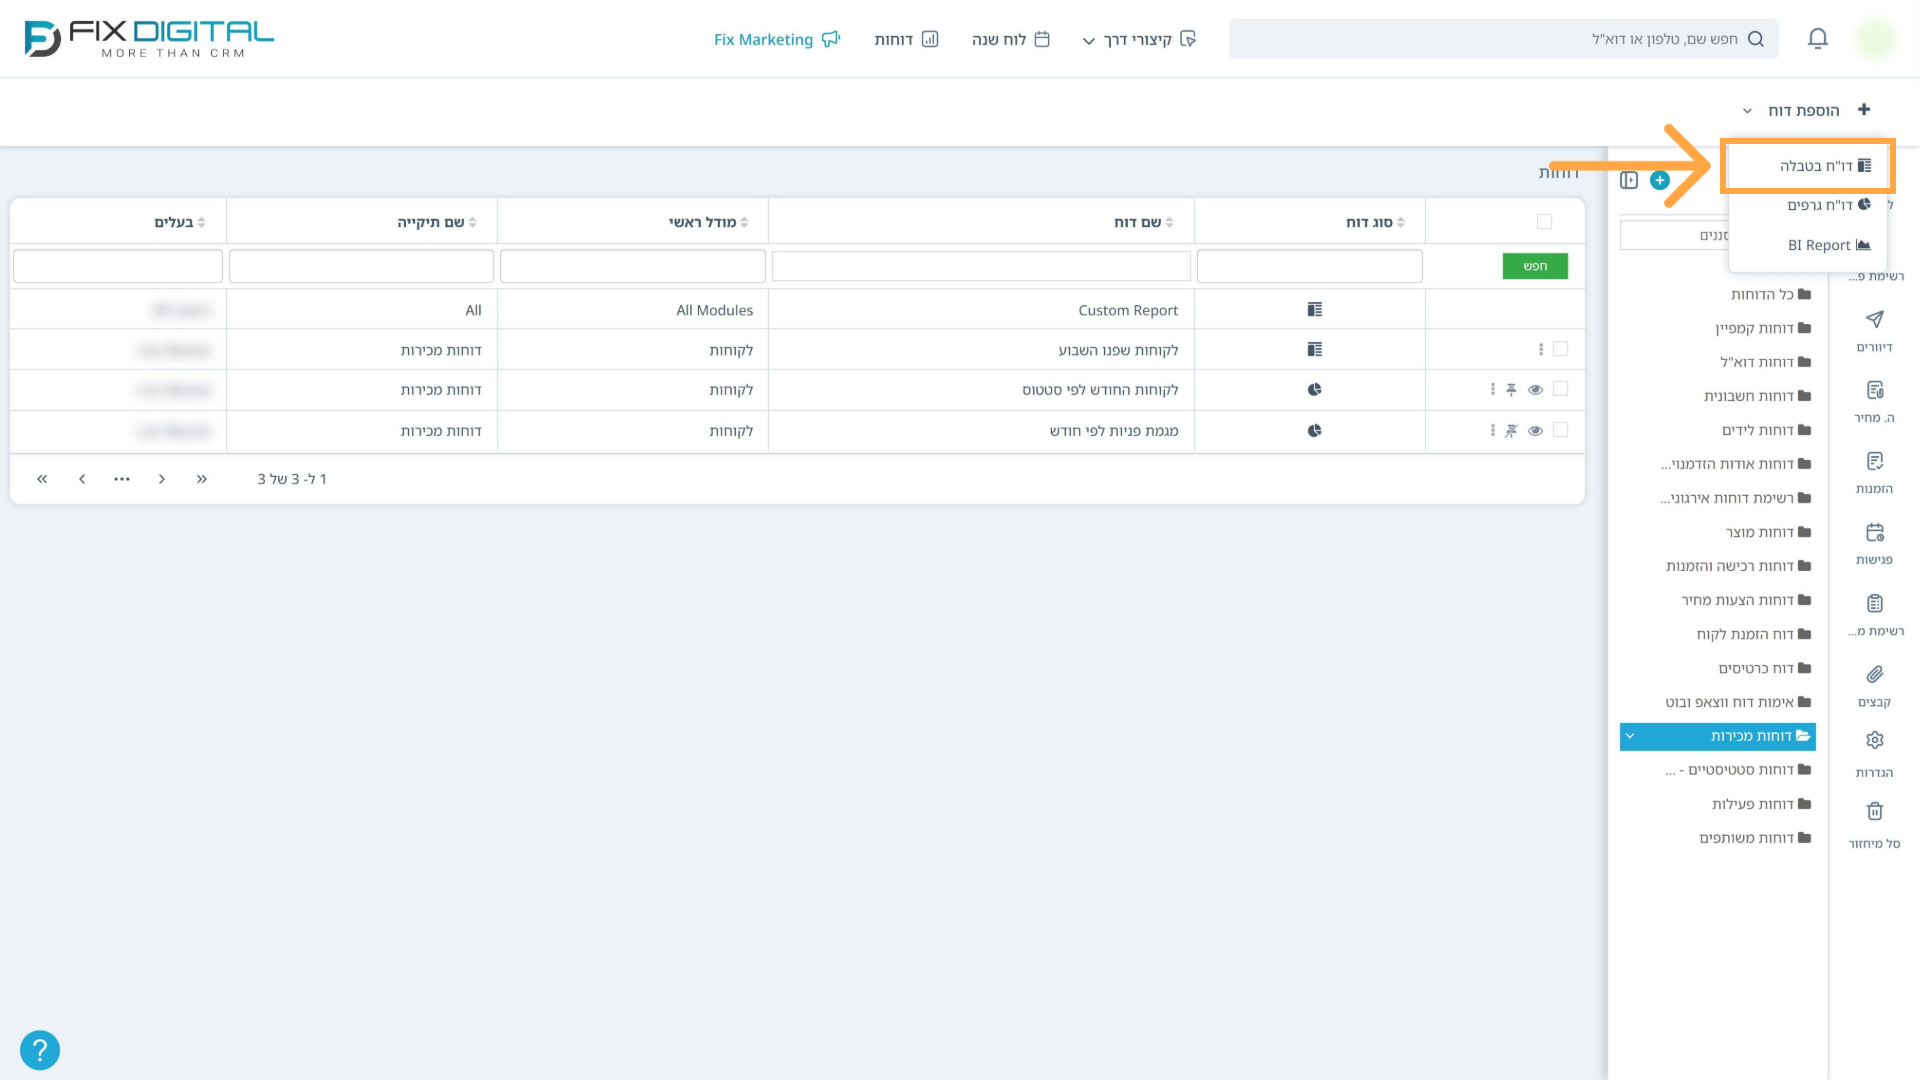Check the מגמת פניות לפי חודש row checkbox
This screenshot has height=1080, width=1920.
click(x=1560, y=430)
